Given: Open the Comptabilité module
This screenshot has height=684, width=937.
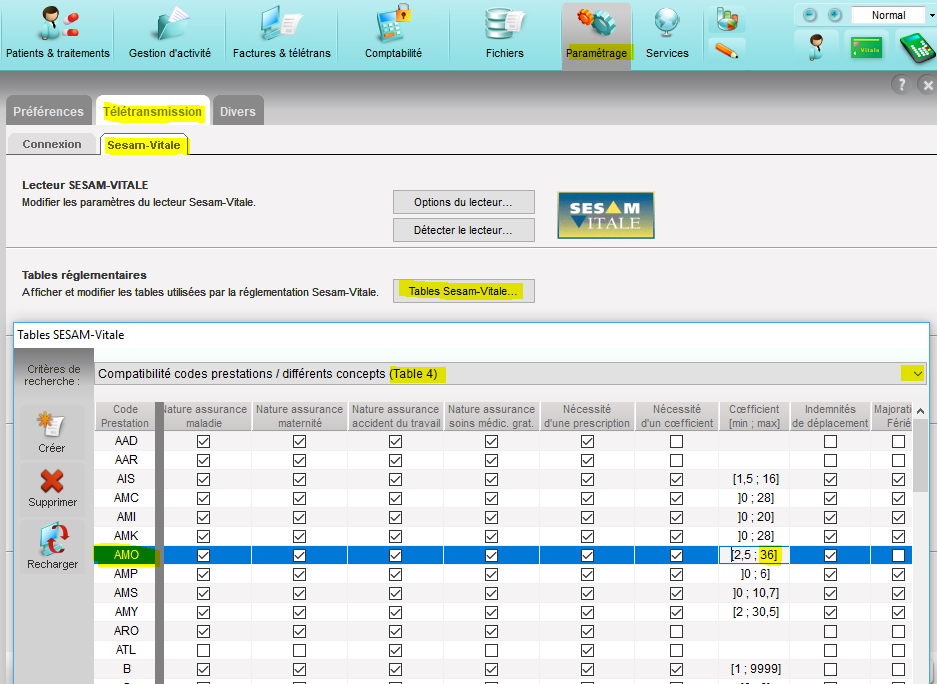Looking at the screenshot, I should pos(393,33).
